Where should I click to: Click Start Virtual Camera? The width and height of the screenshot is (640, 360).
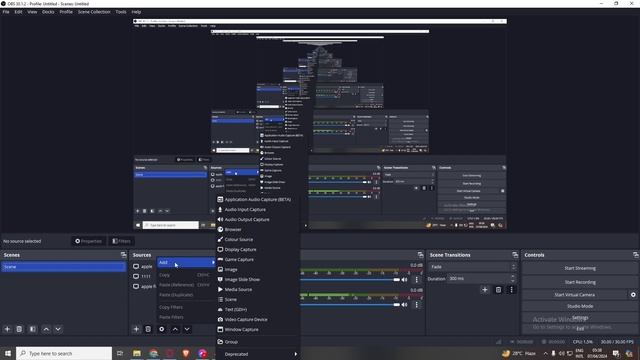(x=575, y=294)
